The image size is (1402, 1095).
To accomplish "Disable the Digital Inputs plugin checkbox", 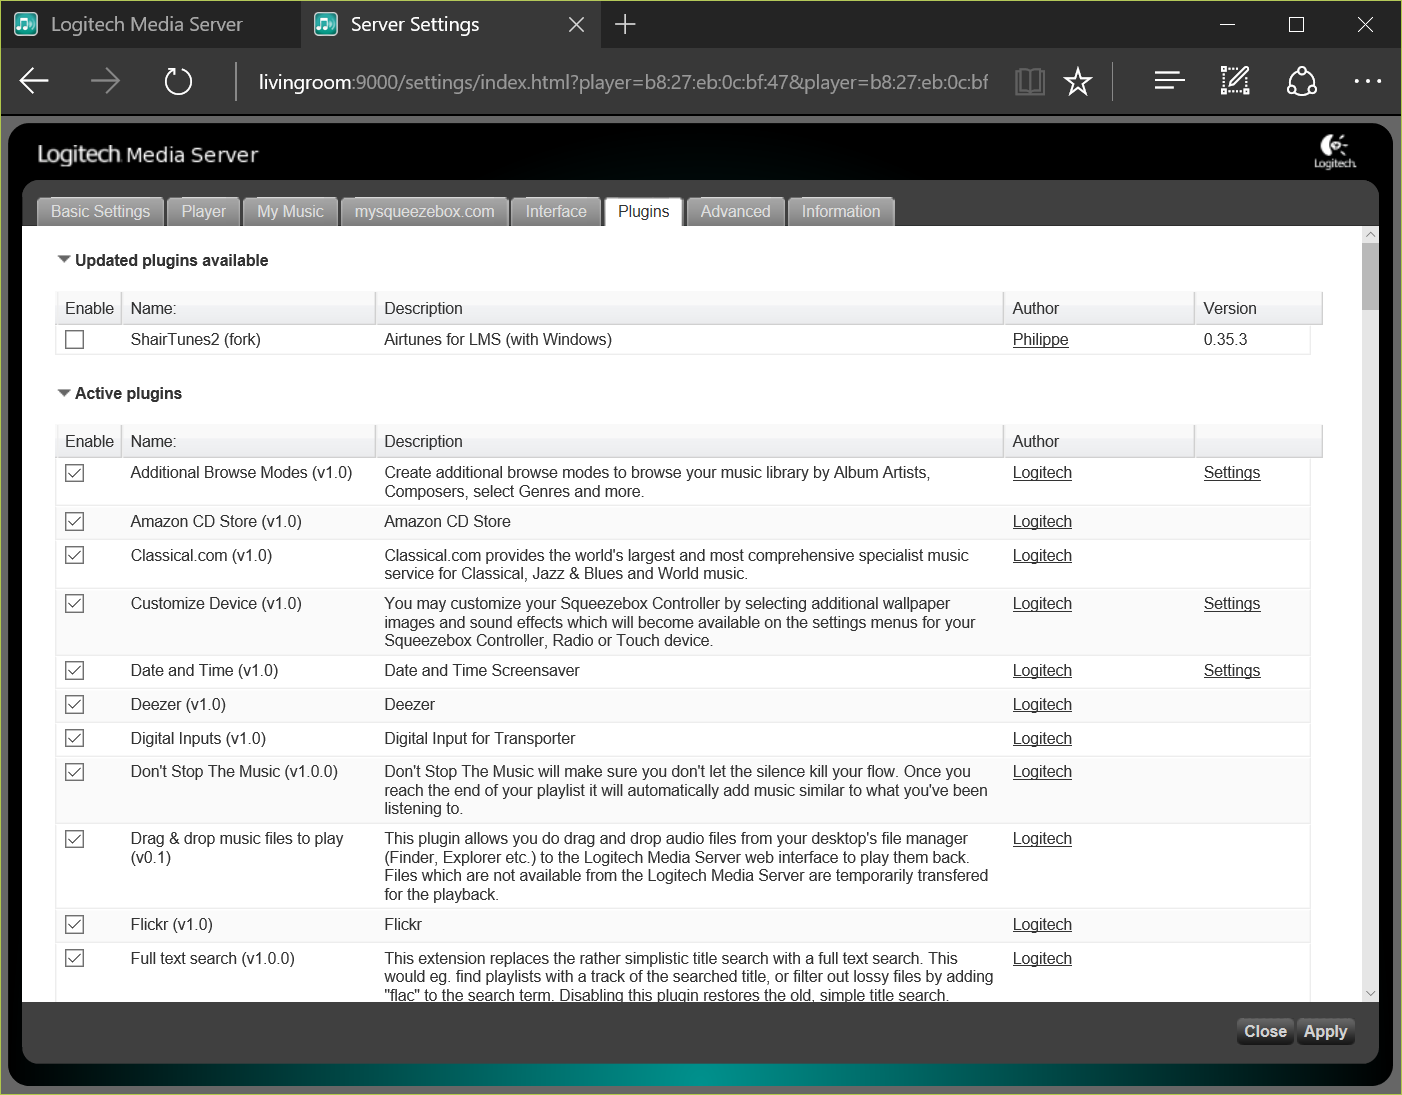I will (75, 739).
